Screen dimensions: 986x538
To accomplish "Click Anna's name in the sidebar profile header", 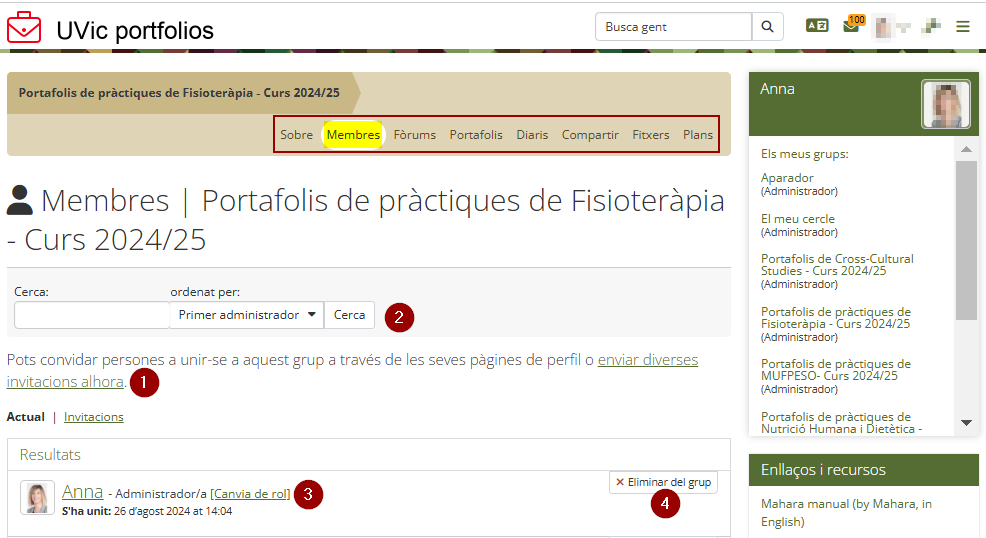I will (777, 89).
